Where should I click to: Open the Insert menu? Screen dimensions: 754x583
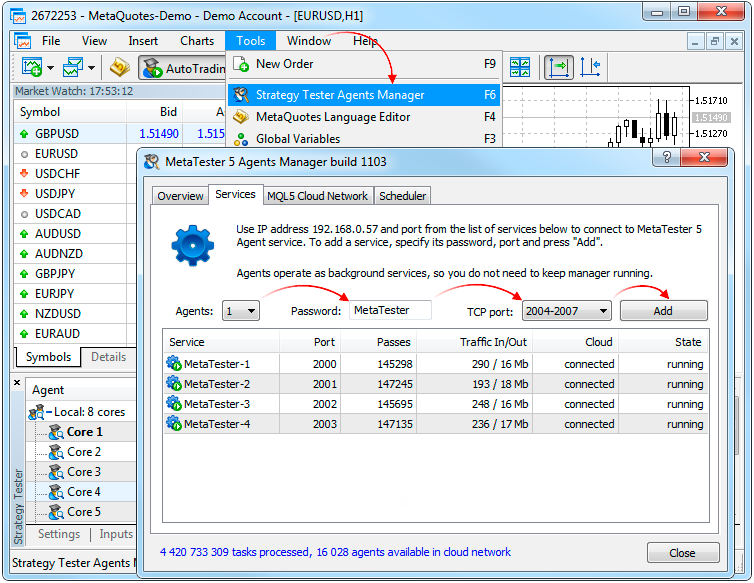(x=143, y=41)
